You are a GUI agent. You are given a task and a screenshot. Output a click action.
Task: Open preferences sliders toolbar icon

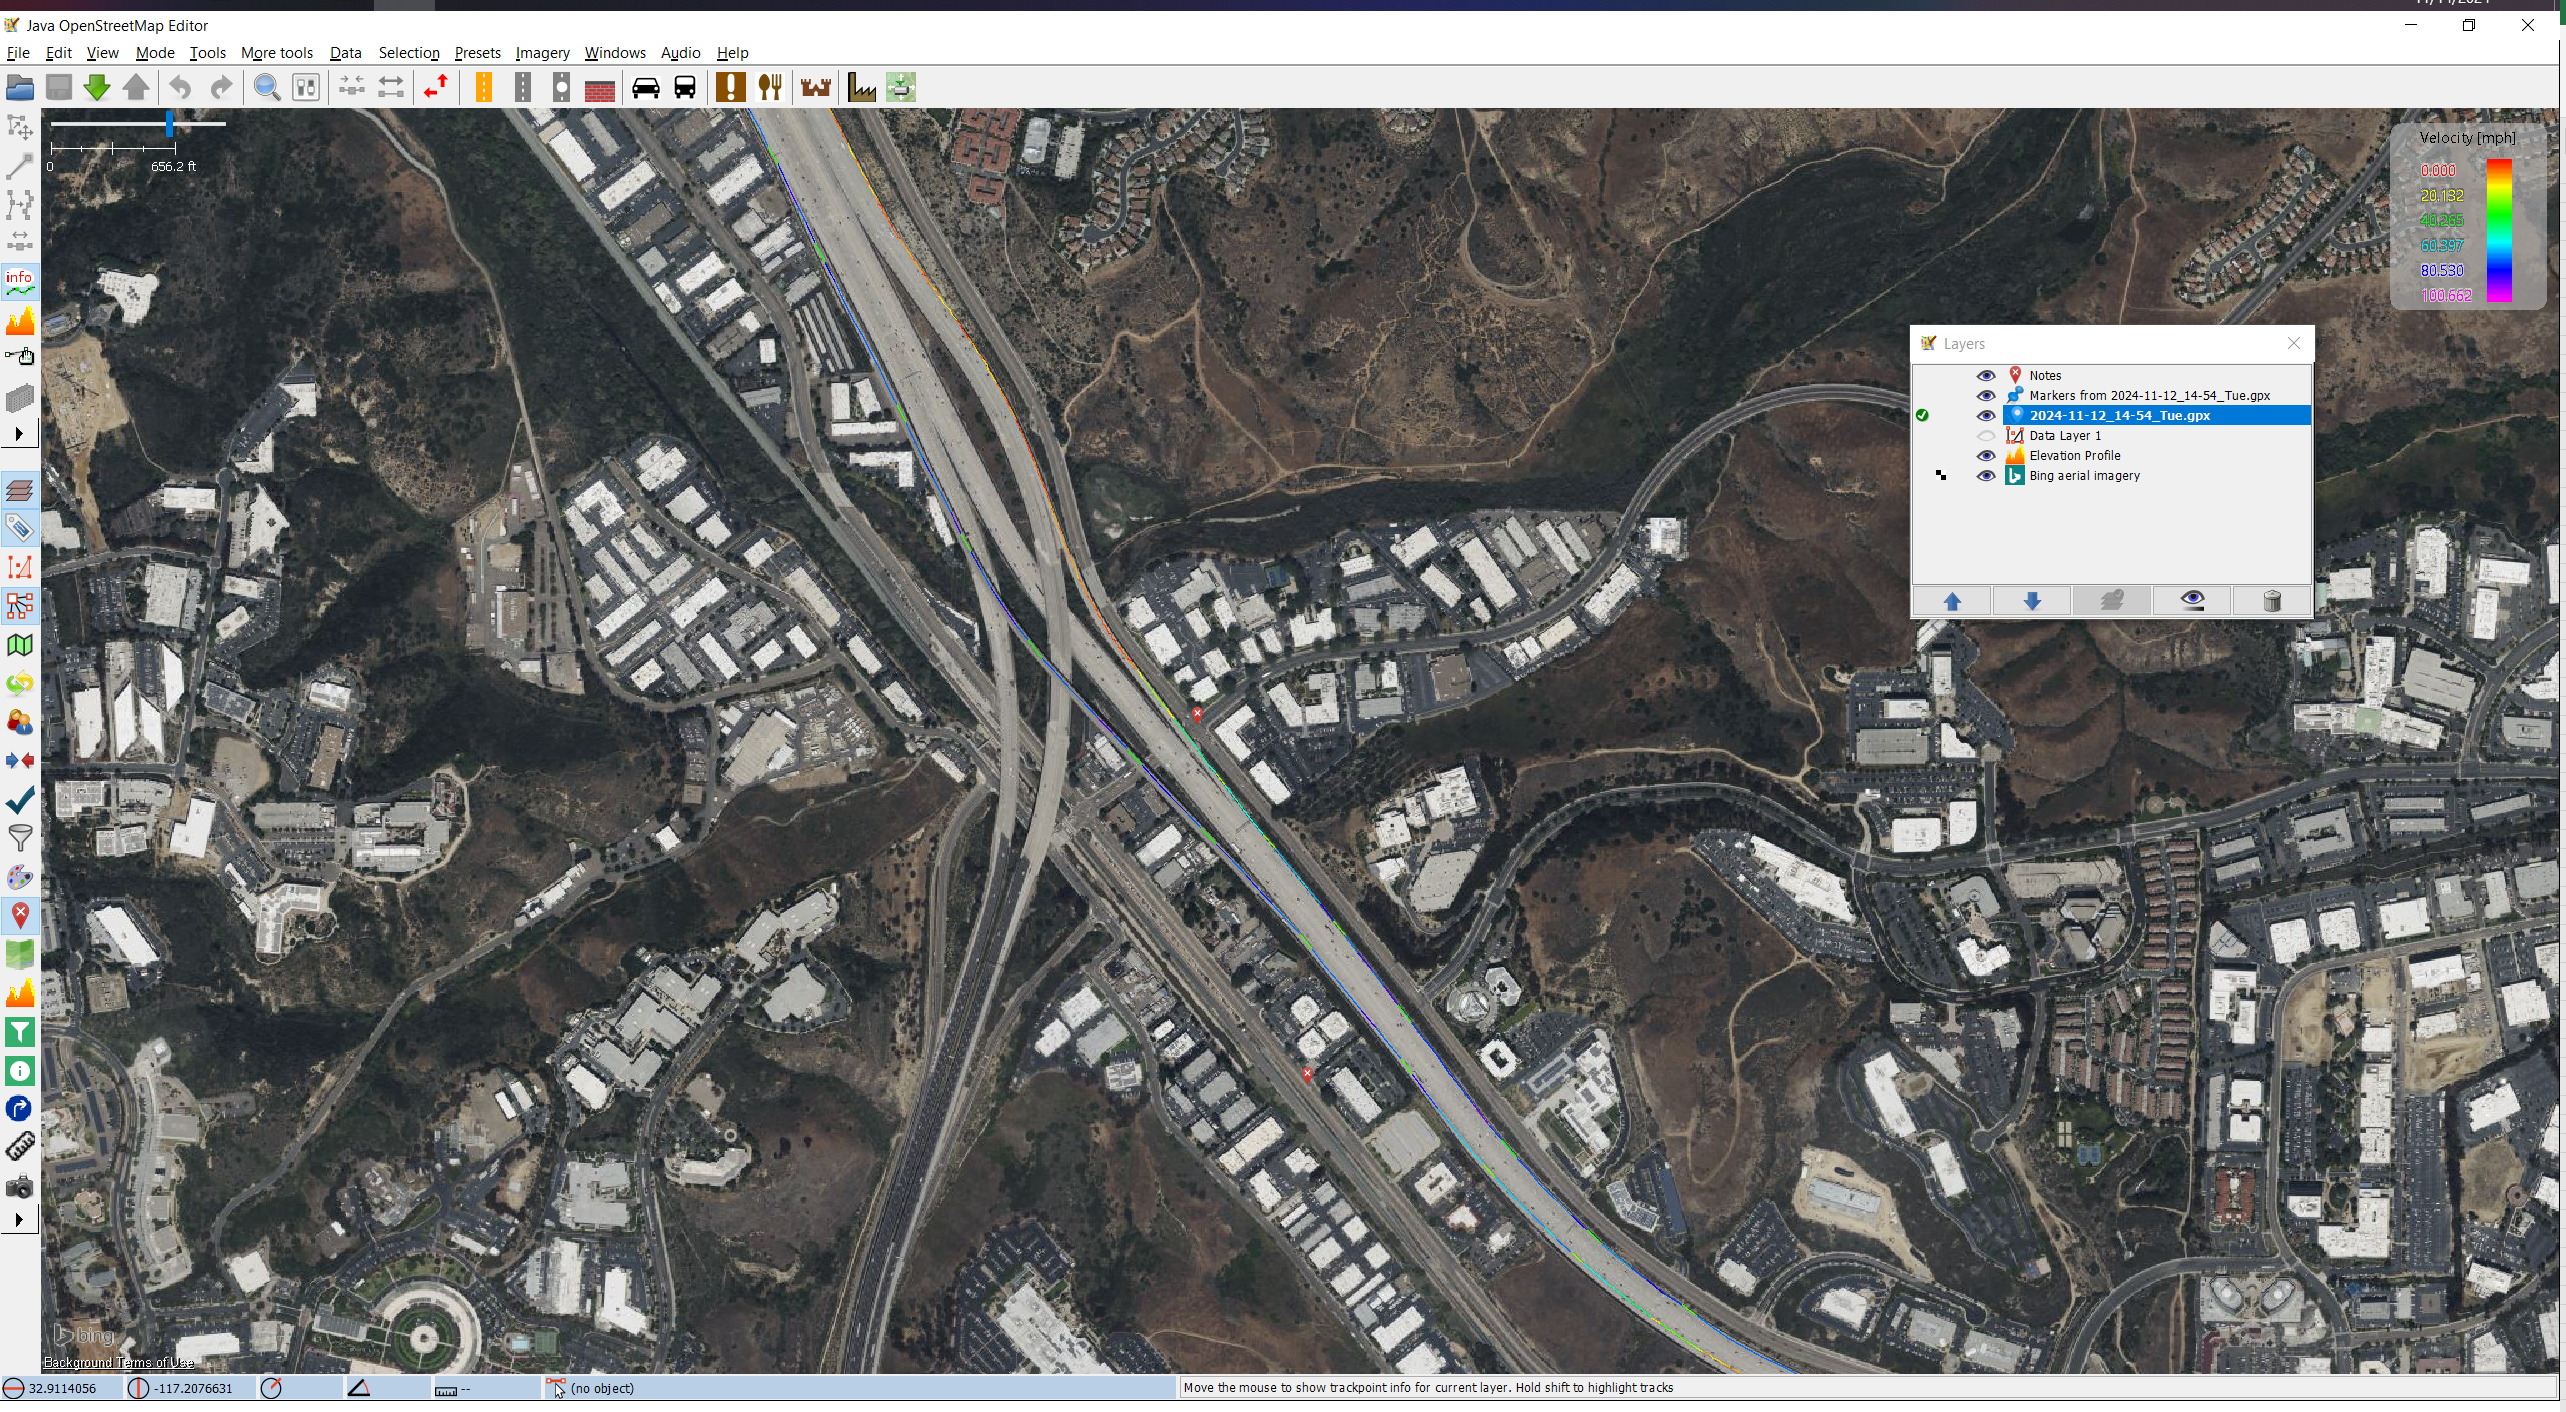pos(306,88)
